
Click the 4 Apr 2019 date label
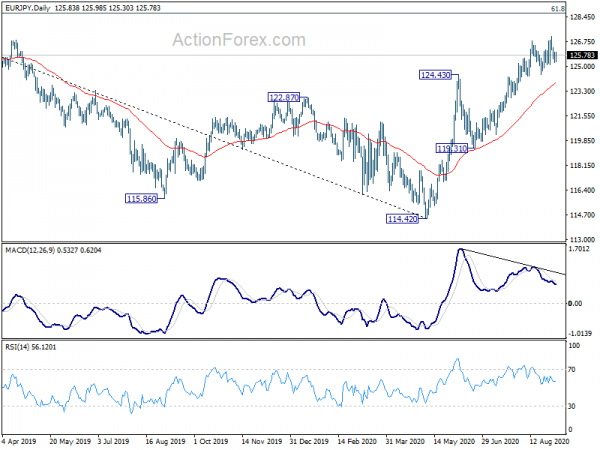19,441
